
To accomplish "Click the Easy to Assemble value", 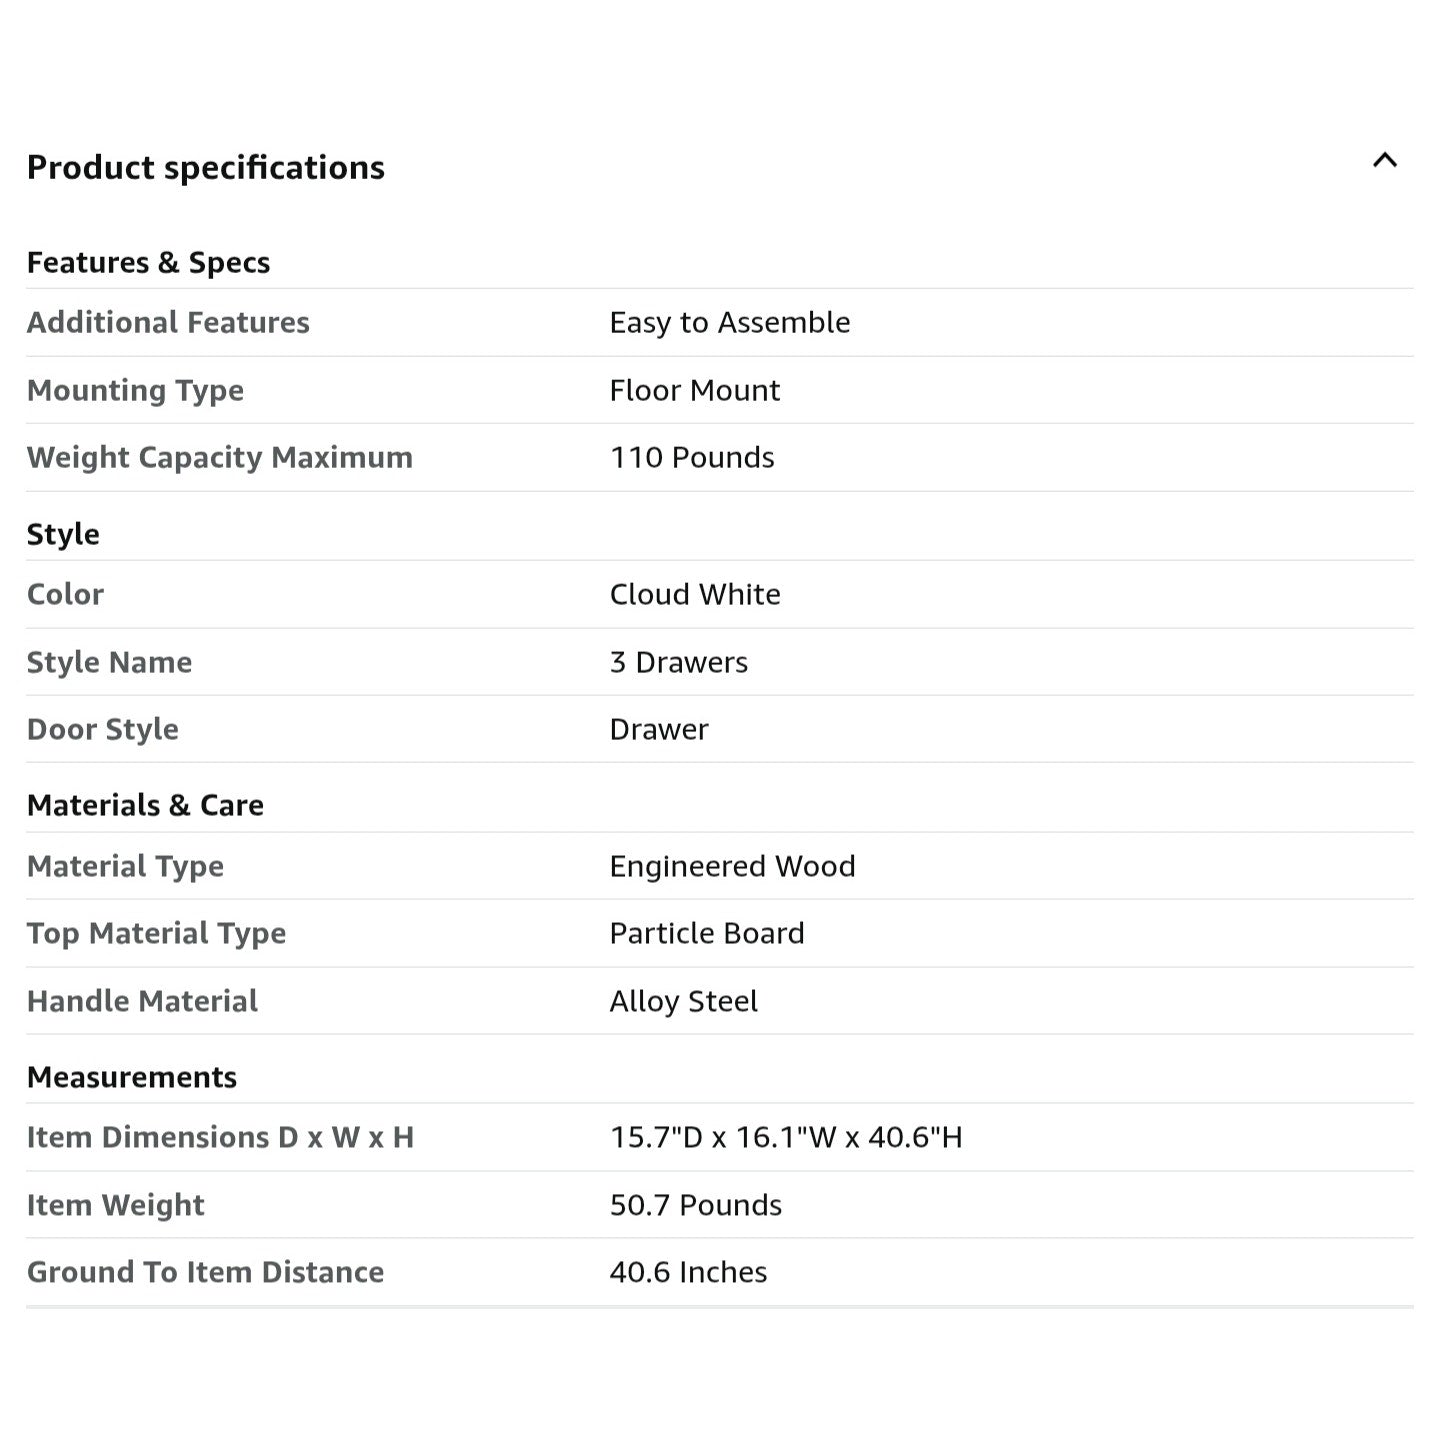I will tap(729, 322).
